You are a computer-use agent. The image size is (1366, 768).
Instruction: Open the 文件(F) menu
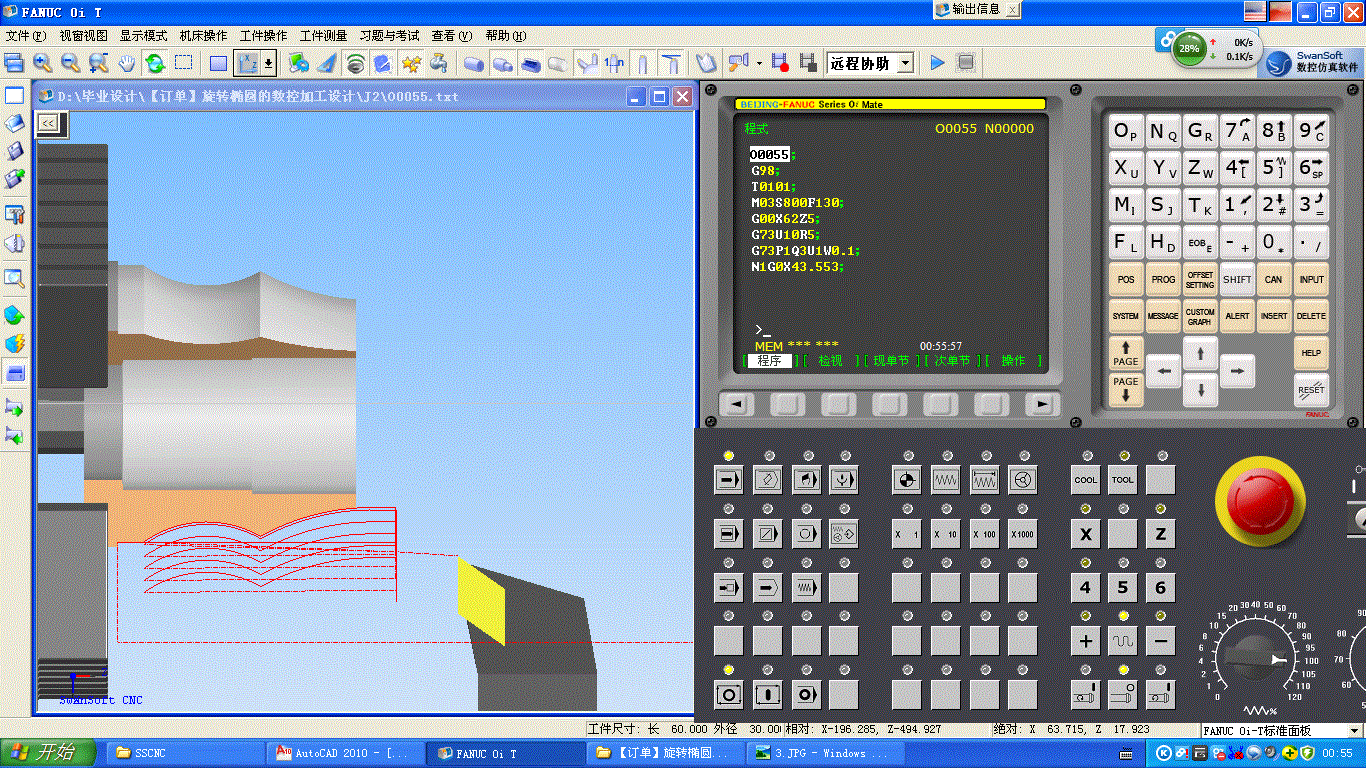point(26,36)
